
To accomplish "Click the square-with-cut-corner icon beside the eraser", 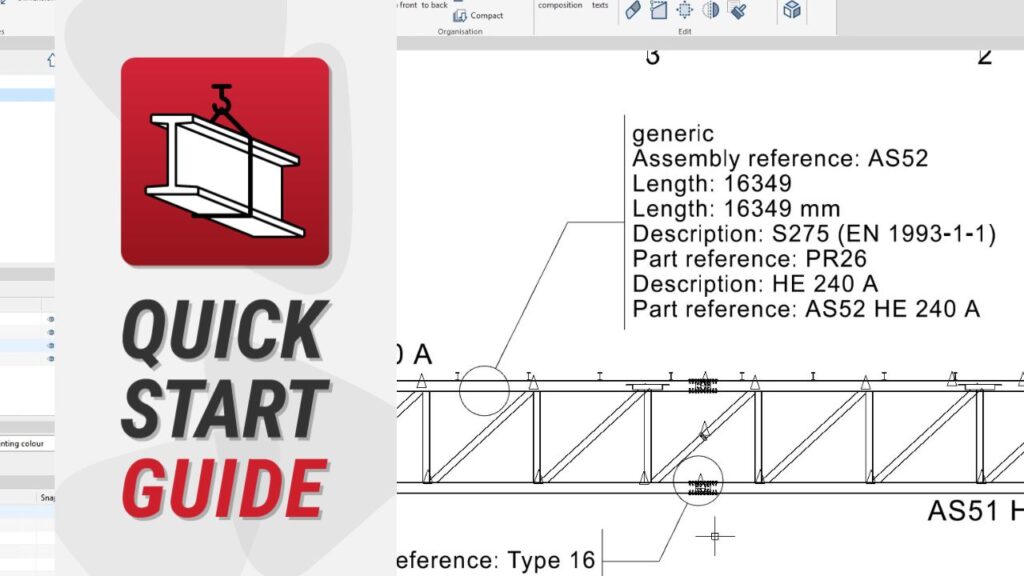I will click(x=659, y=10).
